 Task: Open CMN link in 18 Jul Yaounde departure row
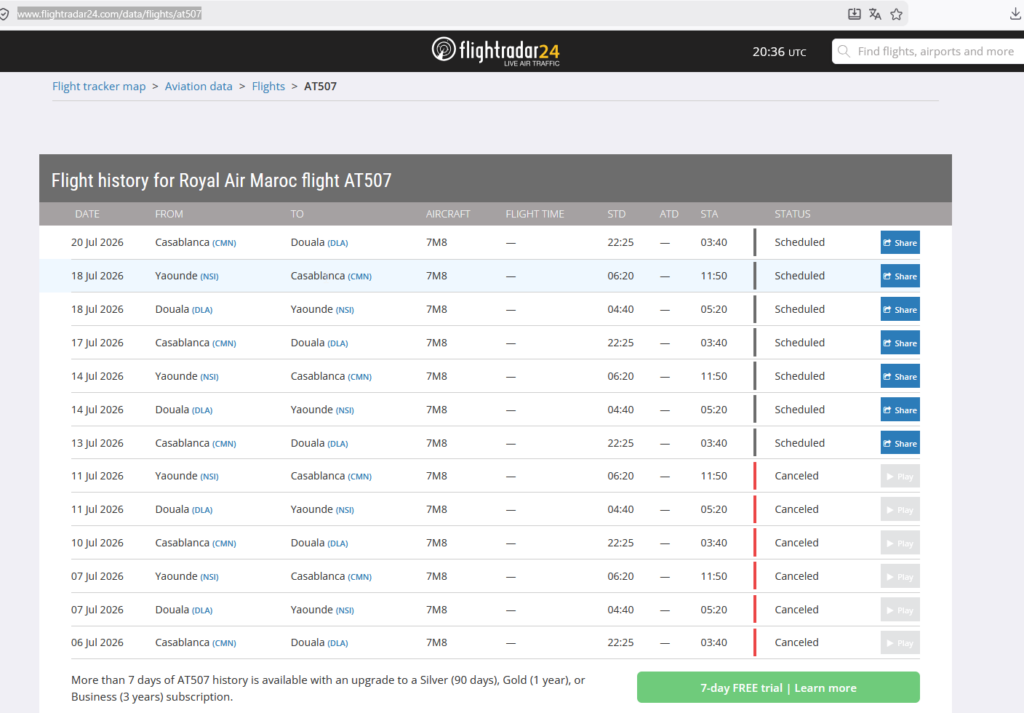point(359,277)
